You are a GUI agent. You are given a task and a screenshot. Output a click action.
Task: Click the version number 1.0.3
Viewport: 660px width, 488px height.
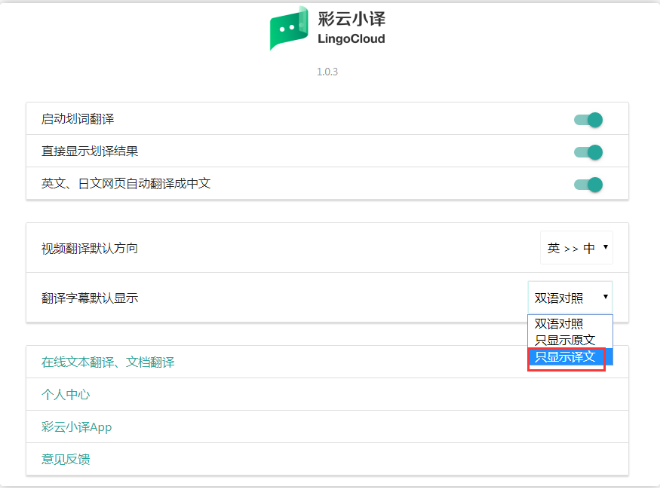327,72
